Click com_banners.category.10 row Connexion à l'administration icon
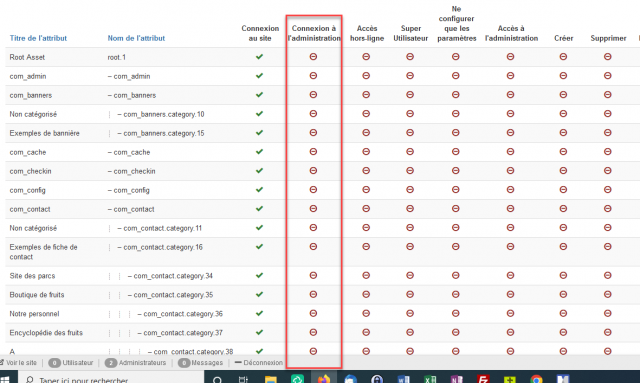Viewport: 640px width, 383px height. click(313, 114)
